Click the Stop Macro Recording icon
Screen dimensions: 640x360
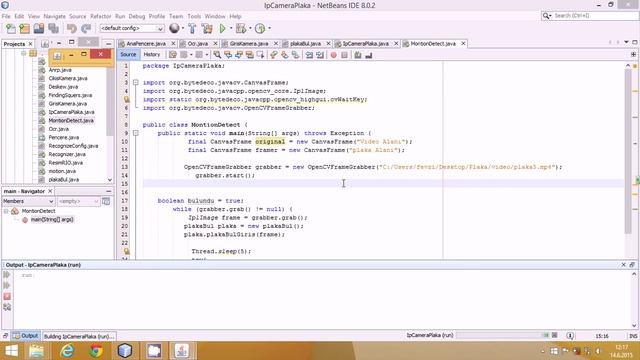(344, 55)
